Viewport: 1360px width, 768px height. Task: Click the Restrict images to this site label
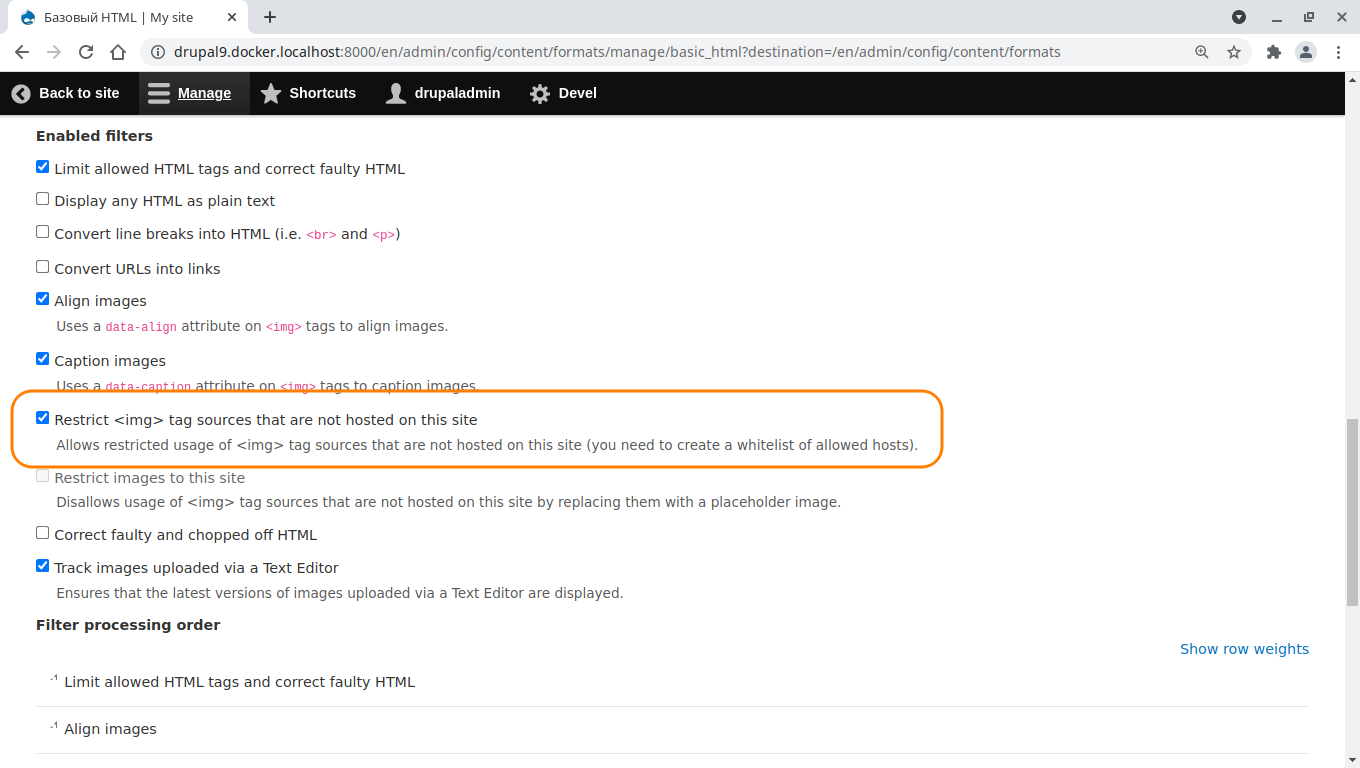[x=150, y=478]
